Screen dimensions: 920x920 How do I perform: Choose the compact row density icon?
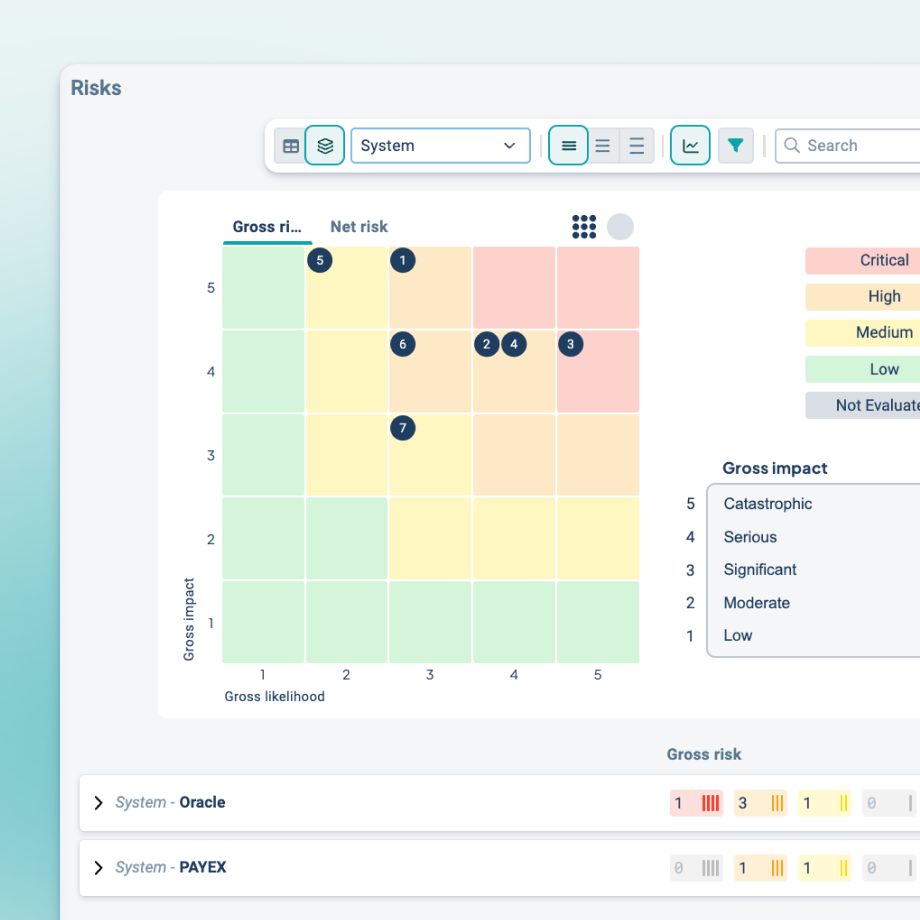[569, 146]
